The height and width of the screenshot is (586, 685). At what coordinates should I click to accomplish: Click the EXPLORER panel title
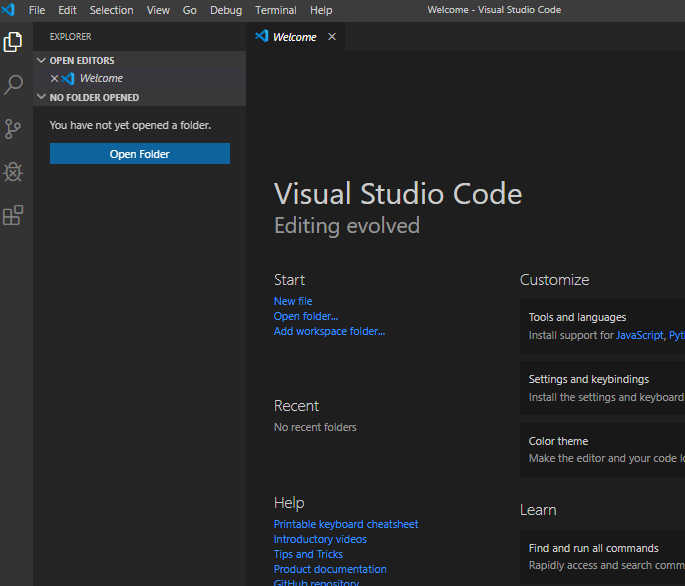(x=70, y=37)
